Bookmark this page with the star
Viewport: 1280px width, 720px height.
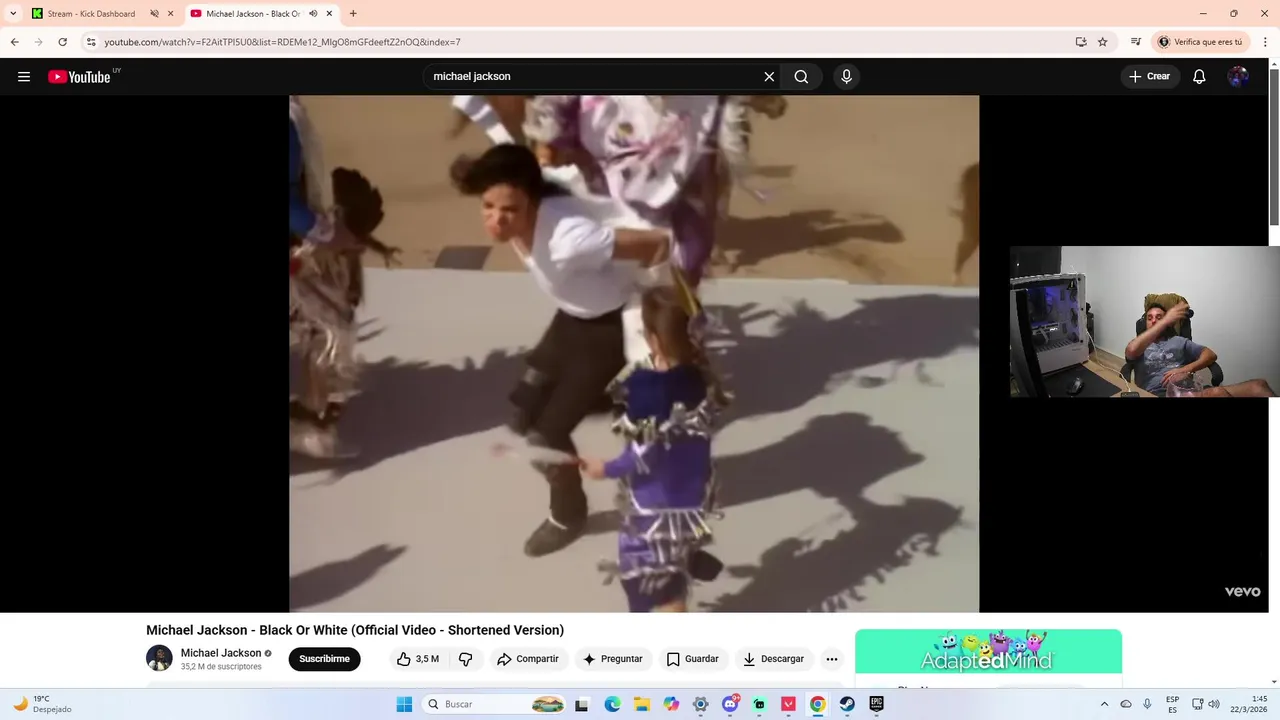(x=1103, y=42)
